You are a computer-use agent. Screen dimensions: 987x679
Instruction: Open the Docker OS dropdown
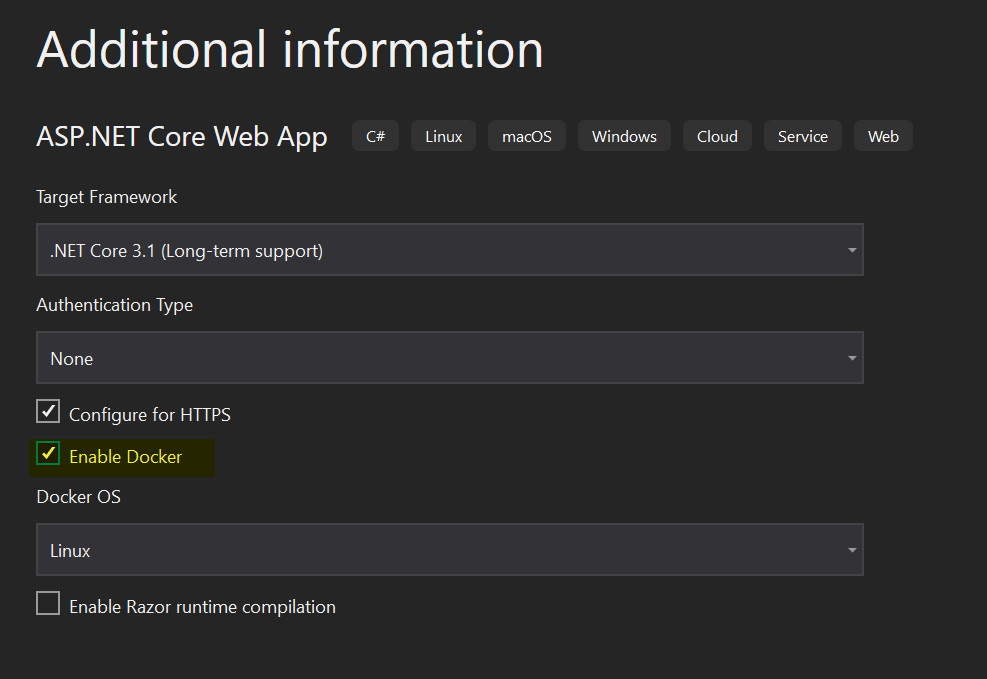point(449,550)
